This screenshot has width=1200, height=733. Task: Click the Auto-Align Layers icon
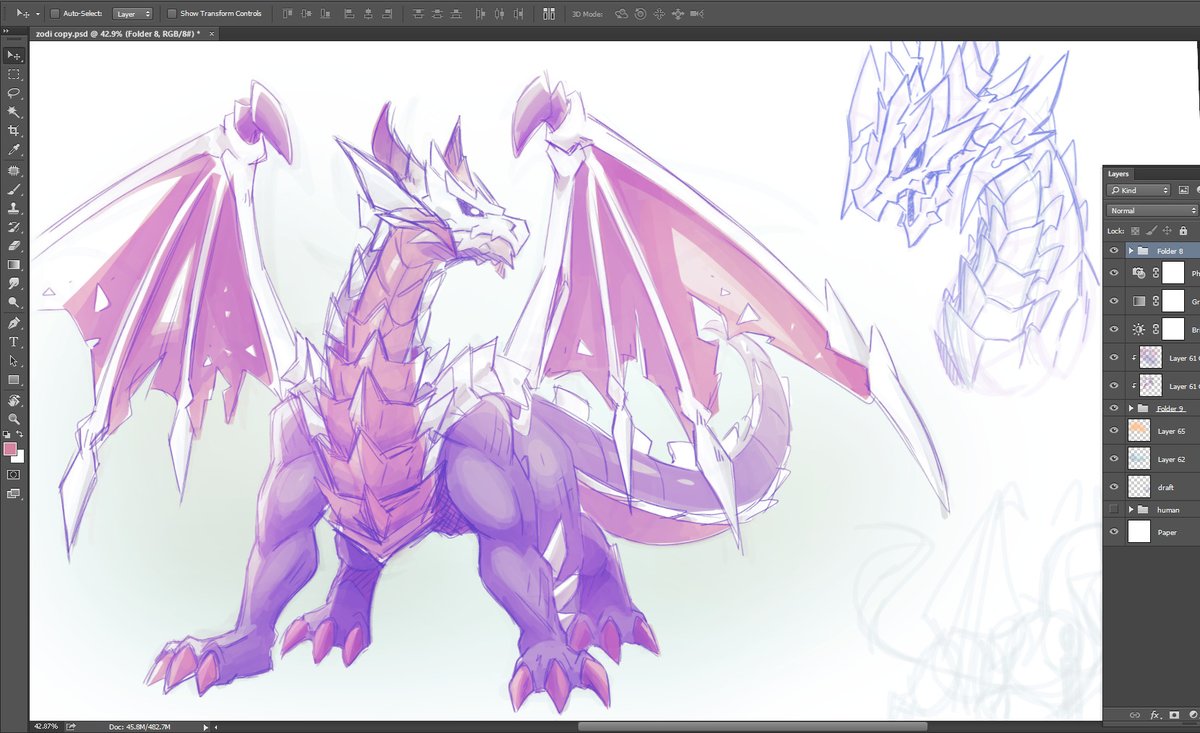(x=549, y=14)
